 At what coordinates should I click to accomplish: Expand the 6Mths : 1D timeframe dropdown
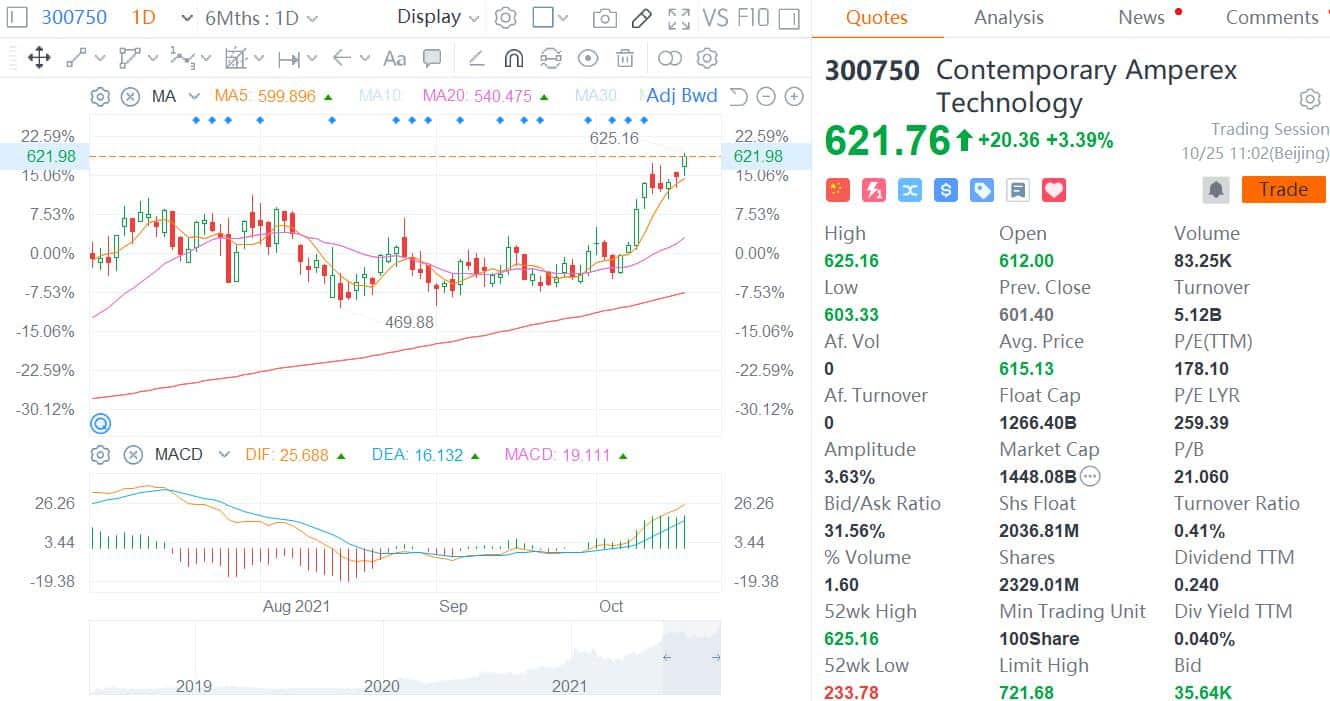[258, 17]
